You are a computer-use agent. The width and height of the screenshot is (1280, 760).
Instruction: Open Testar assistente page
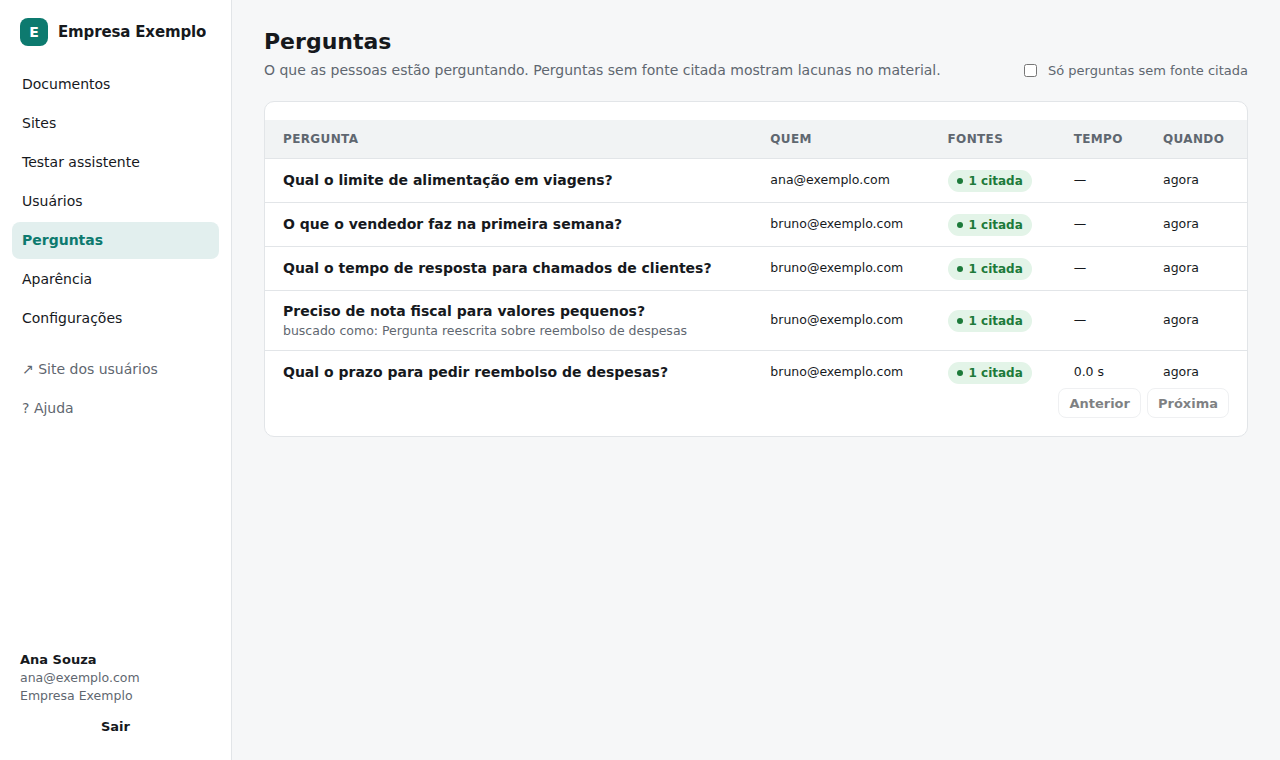click(115, 162)
